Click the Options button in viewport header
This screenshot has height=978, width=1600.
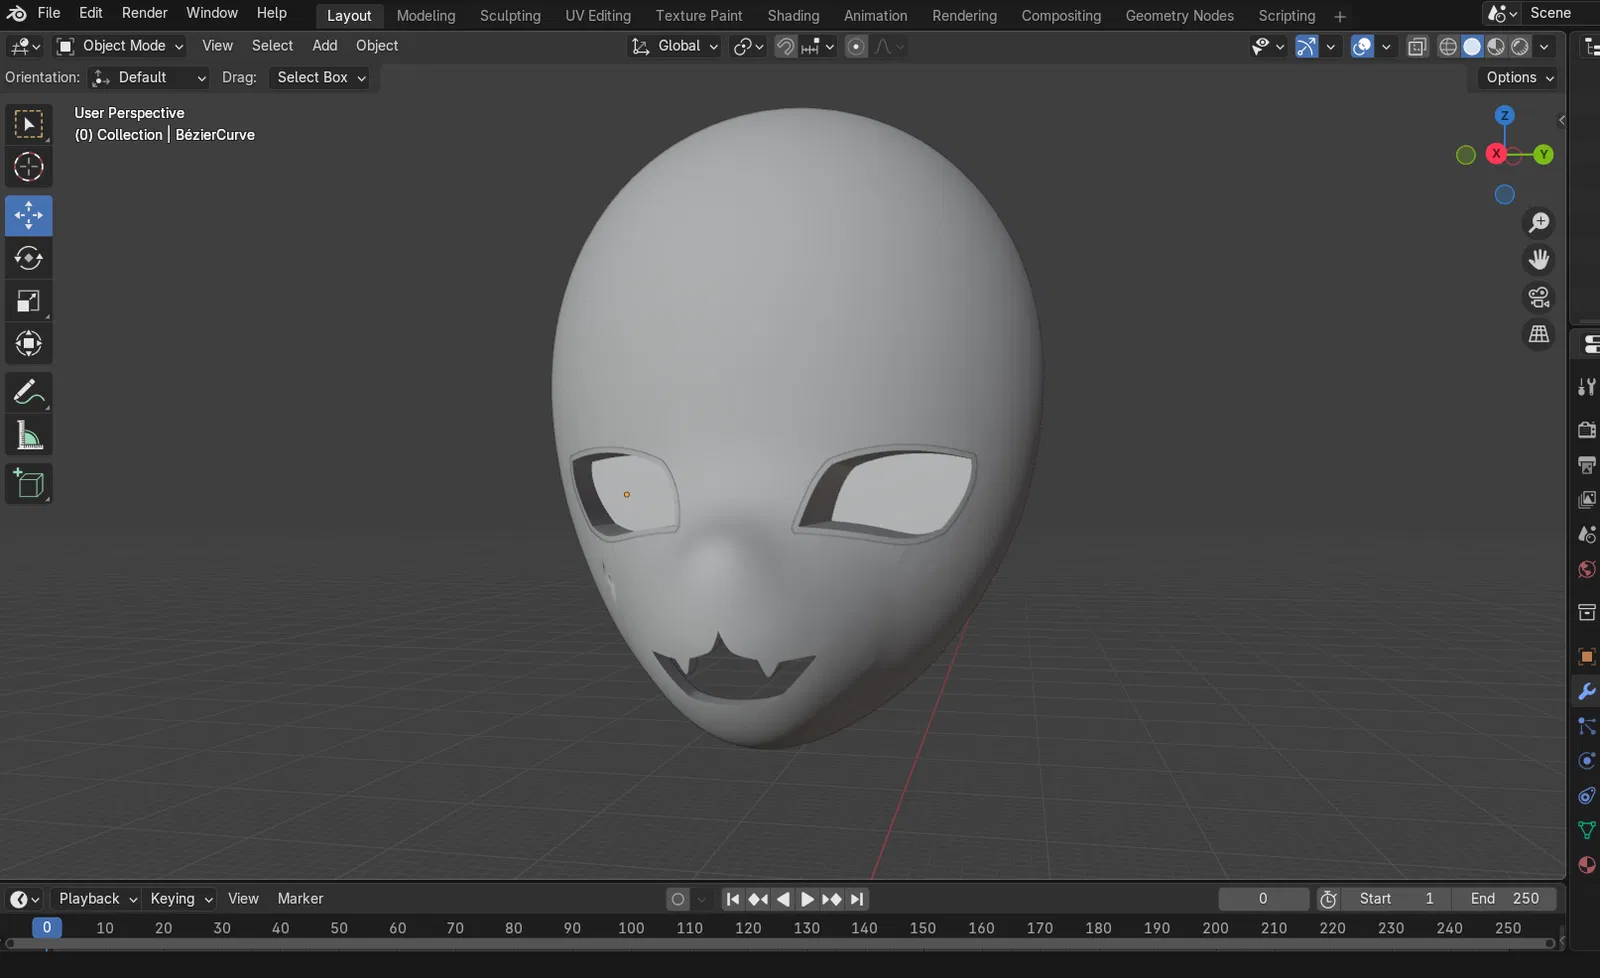coord(1518,78)
